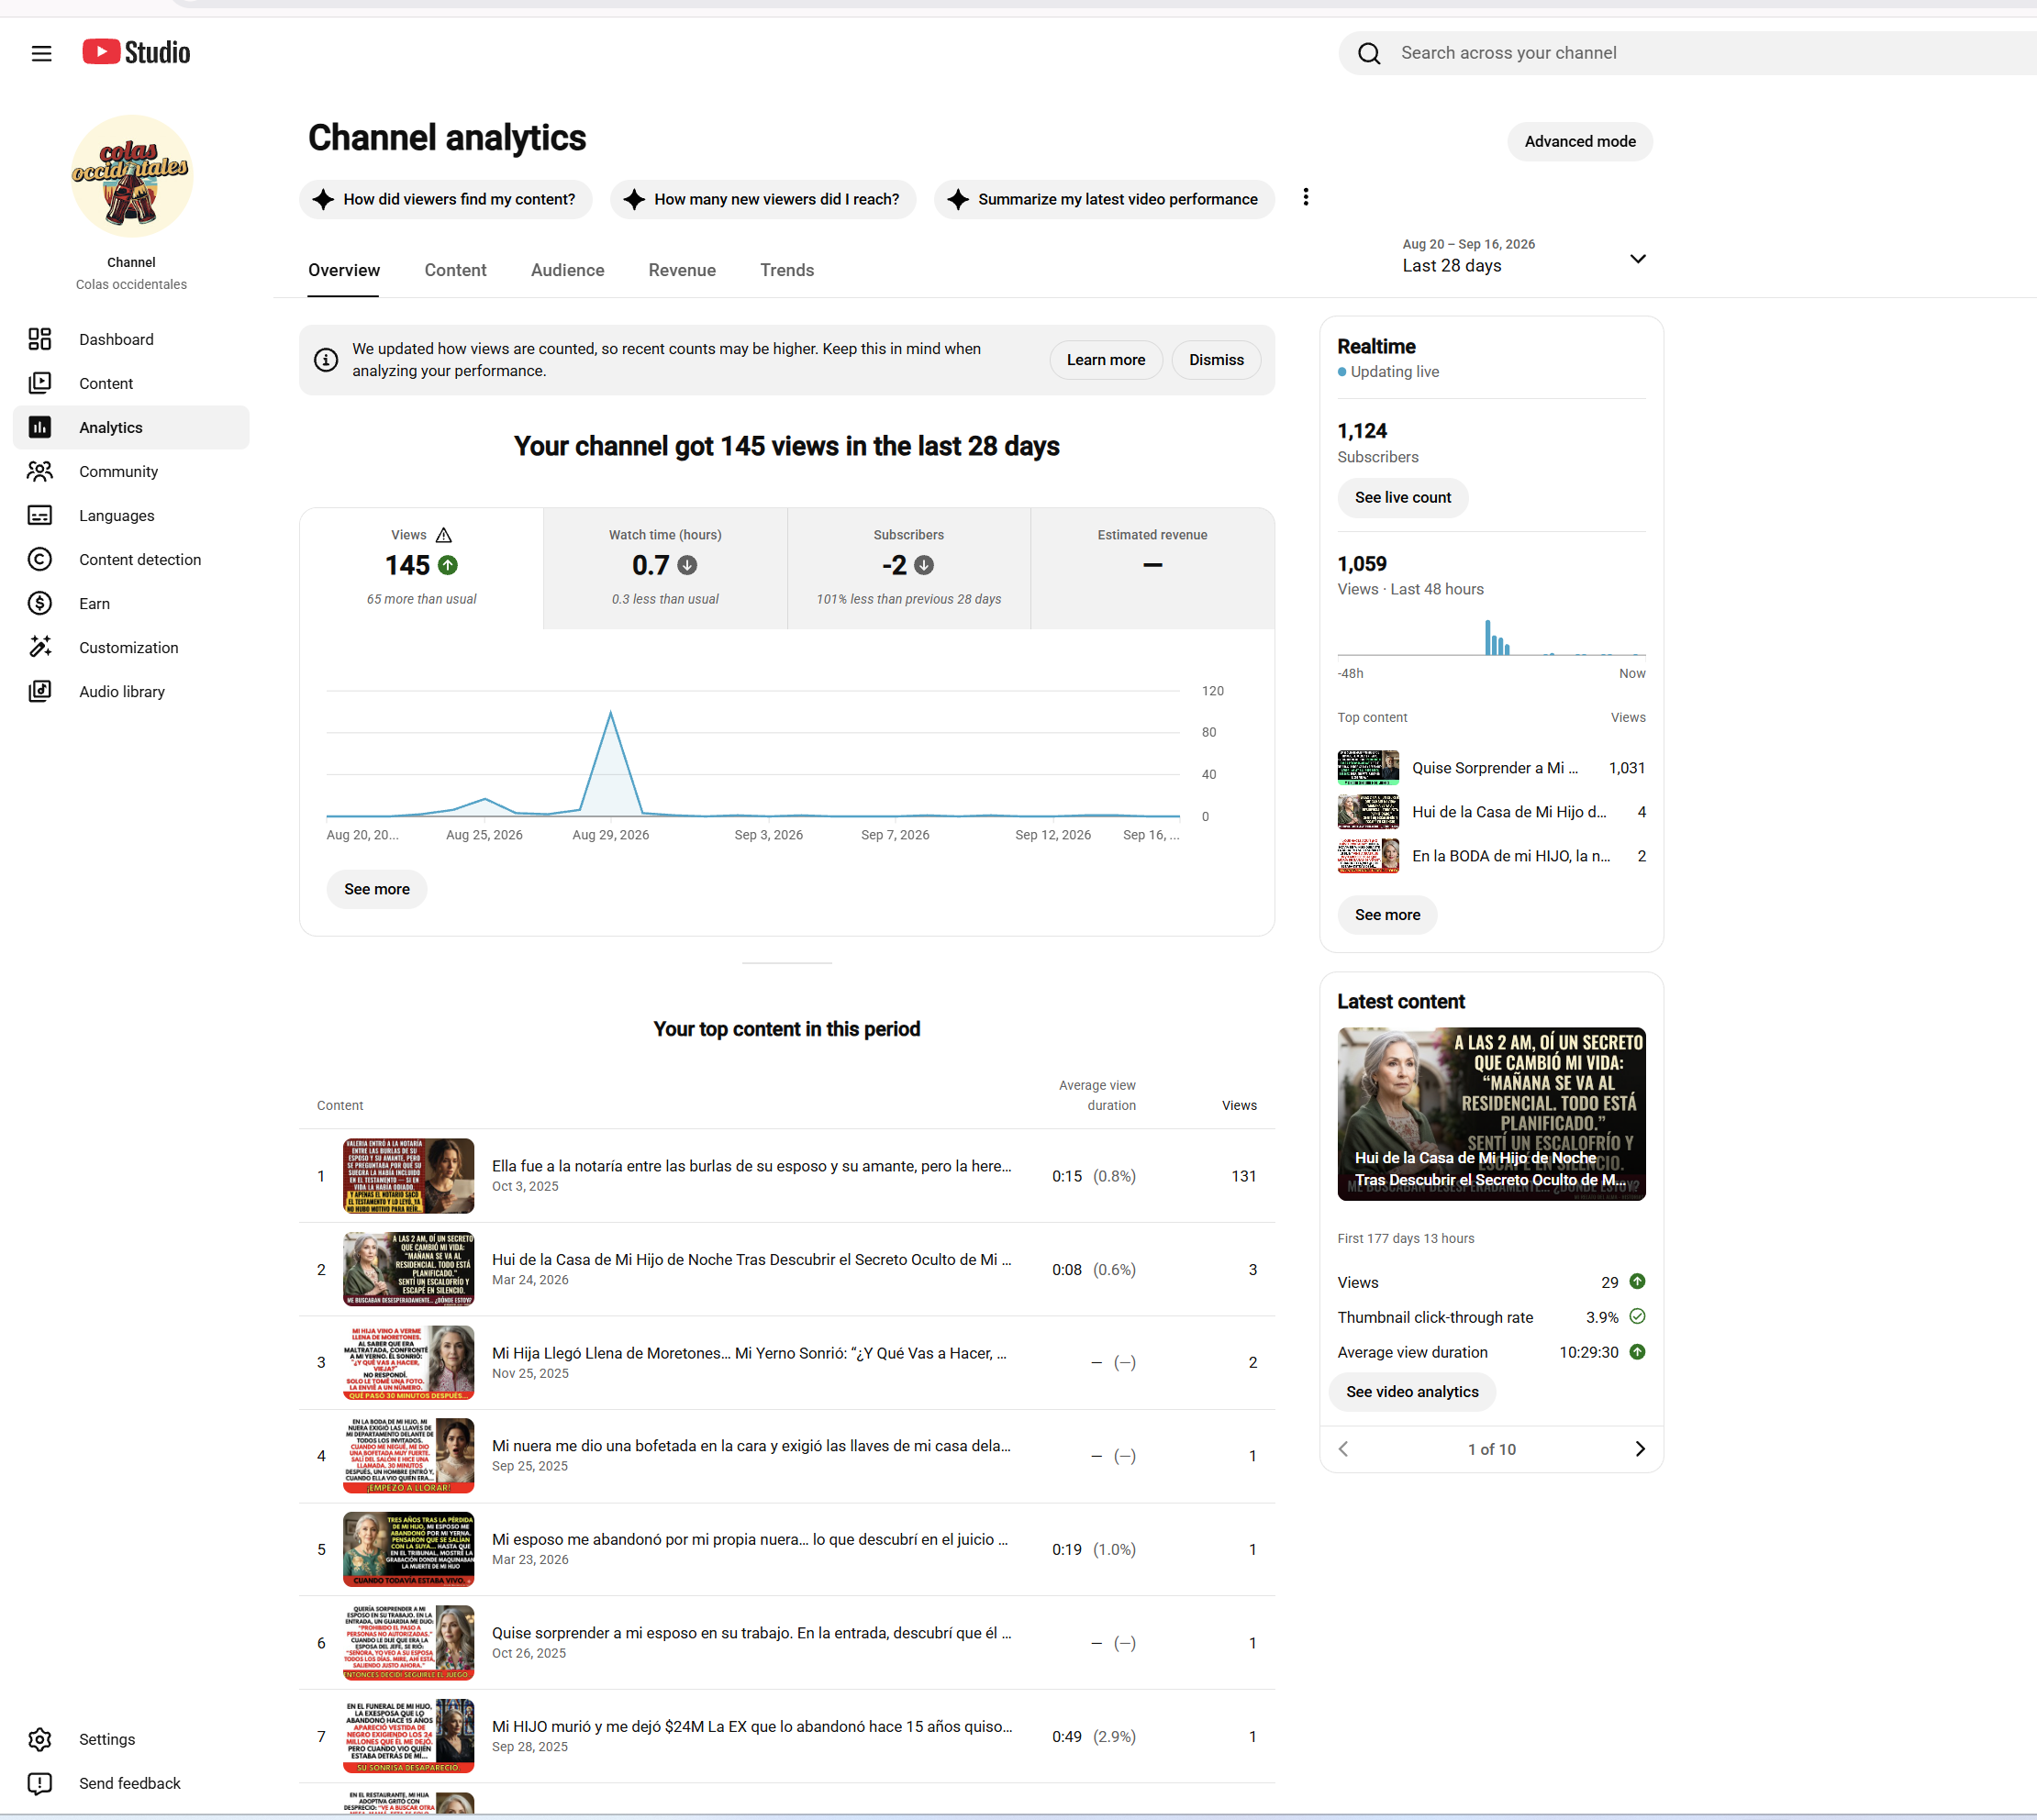Open the hamburger navigation menu
The image size is (2037, 1820).
[x=41, y=53]
